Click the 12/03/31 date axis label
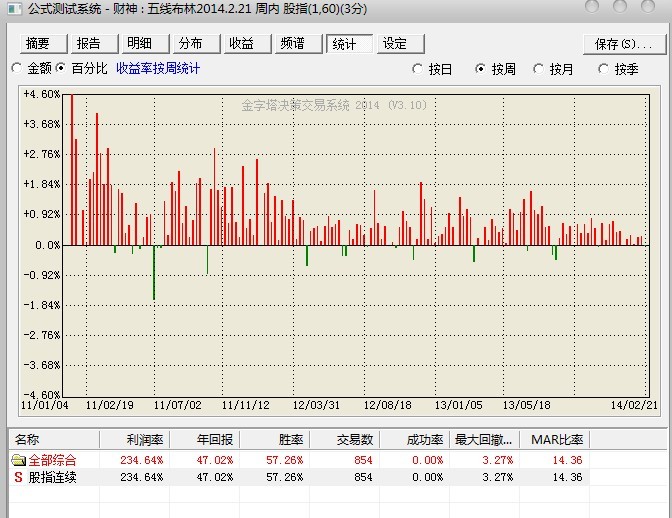Screen dimensions: 672x518 [316, 405]
